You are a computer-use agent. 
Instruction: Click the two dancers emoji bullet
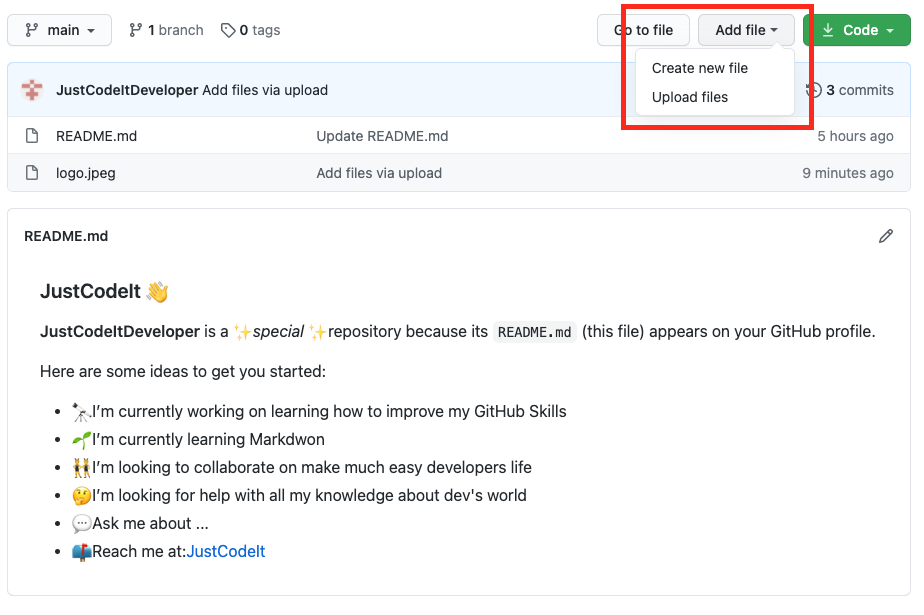(x=81, y=468)
